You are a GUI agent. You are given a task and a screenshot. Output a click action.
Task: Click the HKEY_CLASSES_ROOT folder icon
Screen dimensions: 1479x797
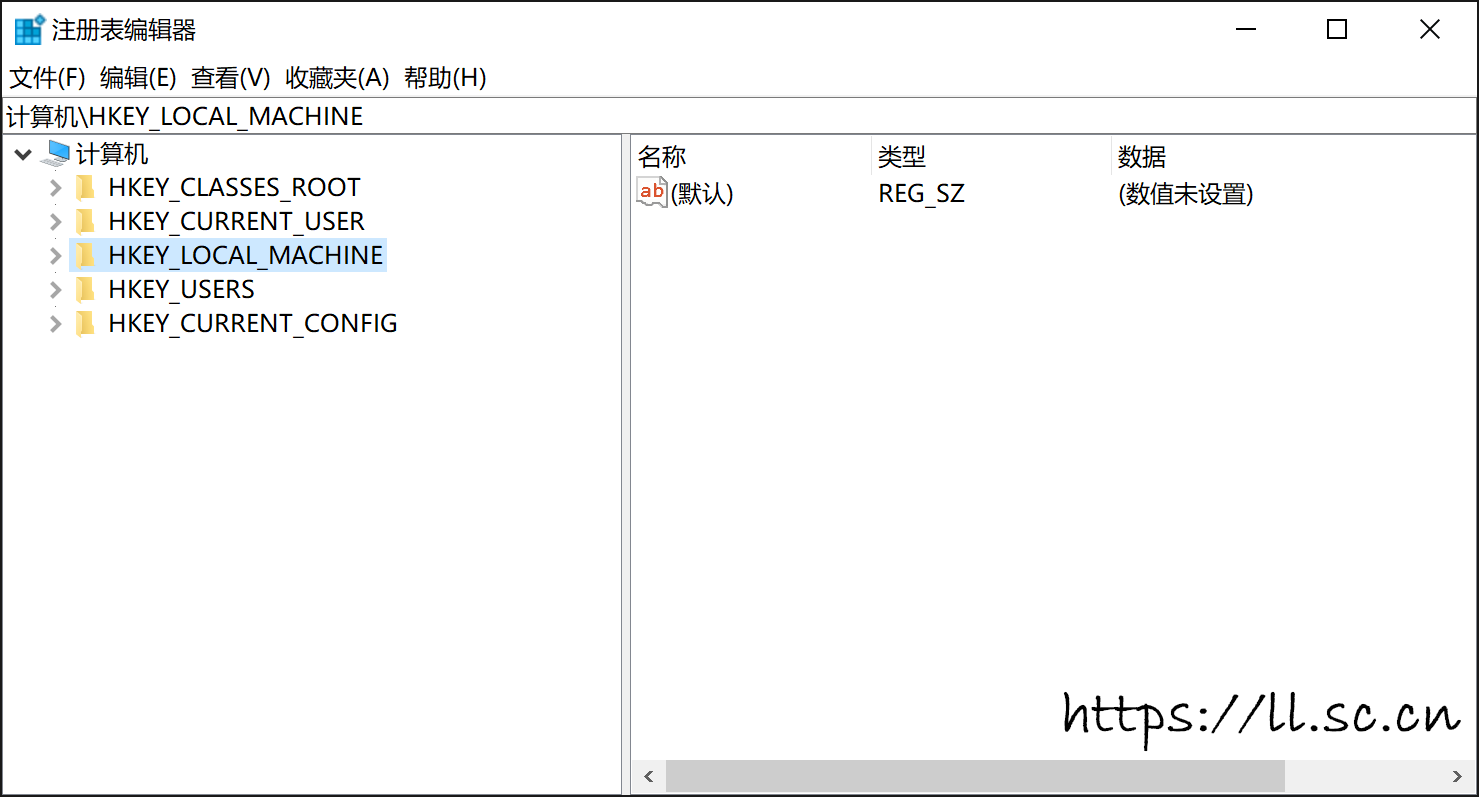pyautogui.click(x=86, y=188)
